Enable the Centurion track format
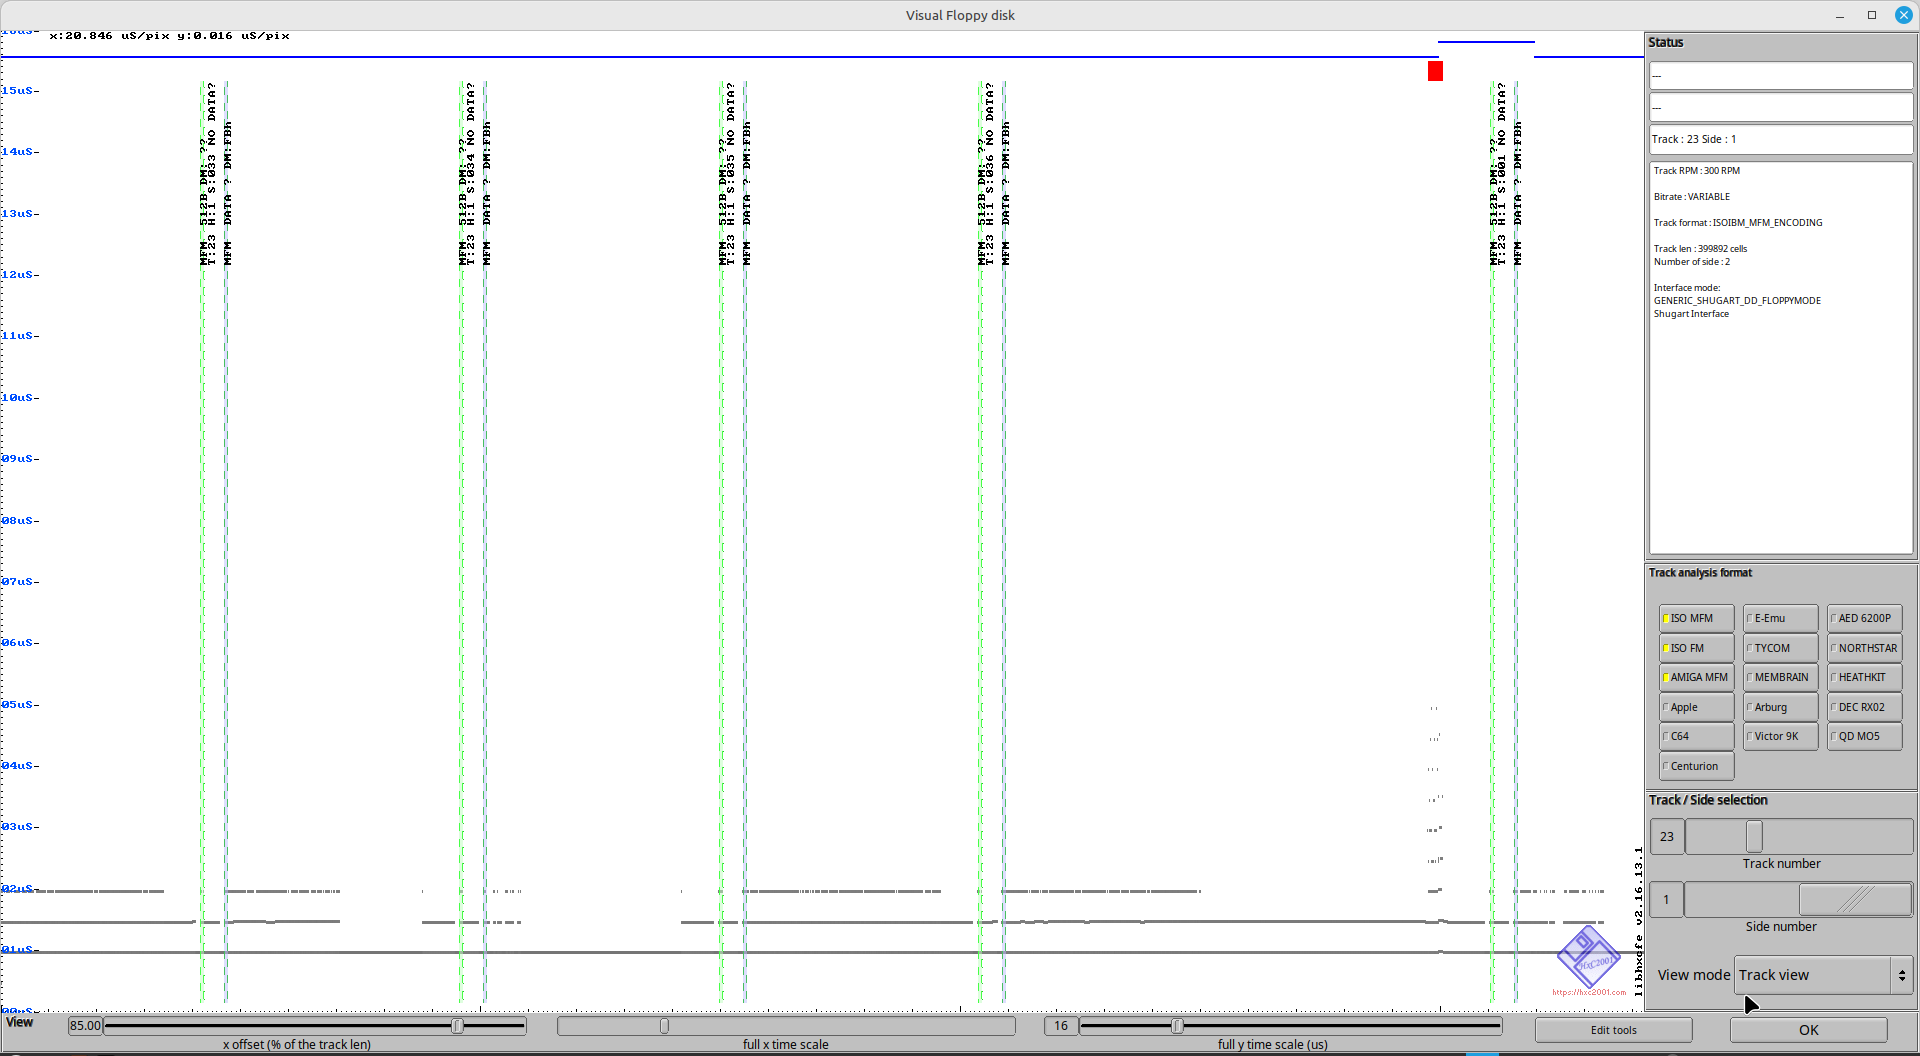This screenshot has width=1920, height=1056. (x=1696, y=766)
